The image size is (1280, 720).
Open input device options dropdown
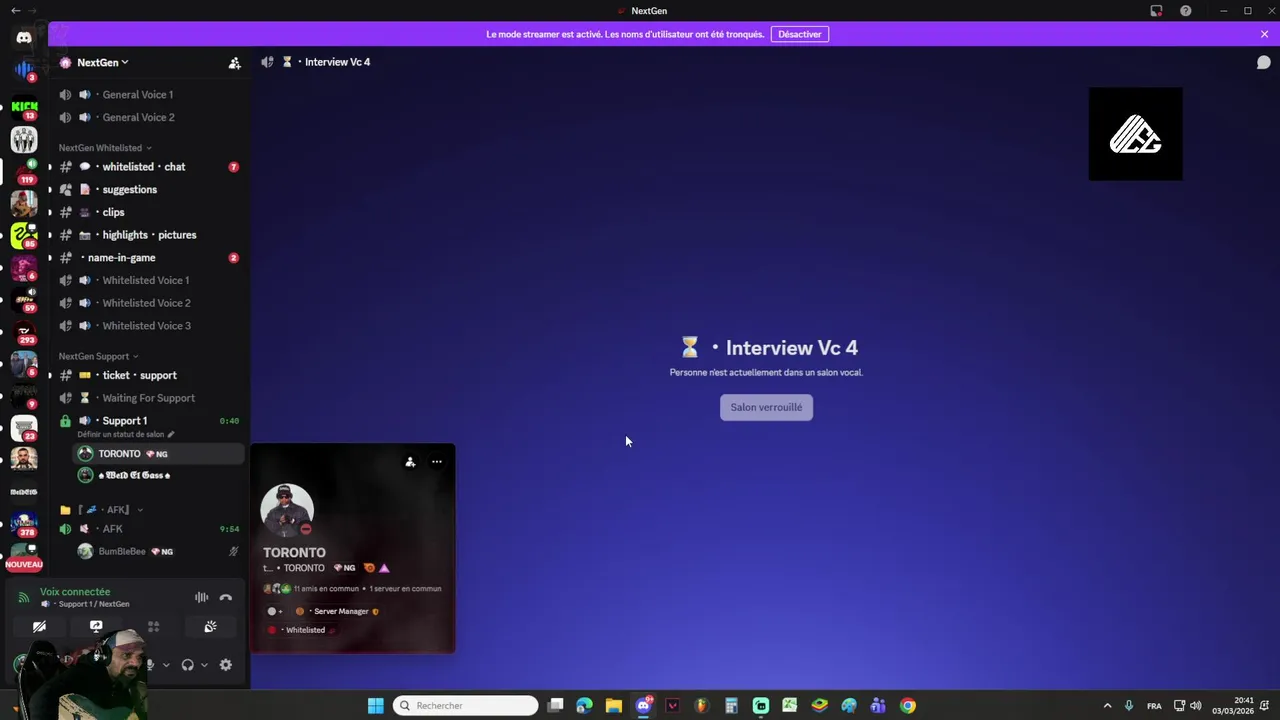[166, 665]
